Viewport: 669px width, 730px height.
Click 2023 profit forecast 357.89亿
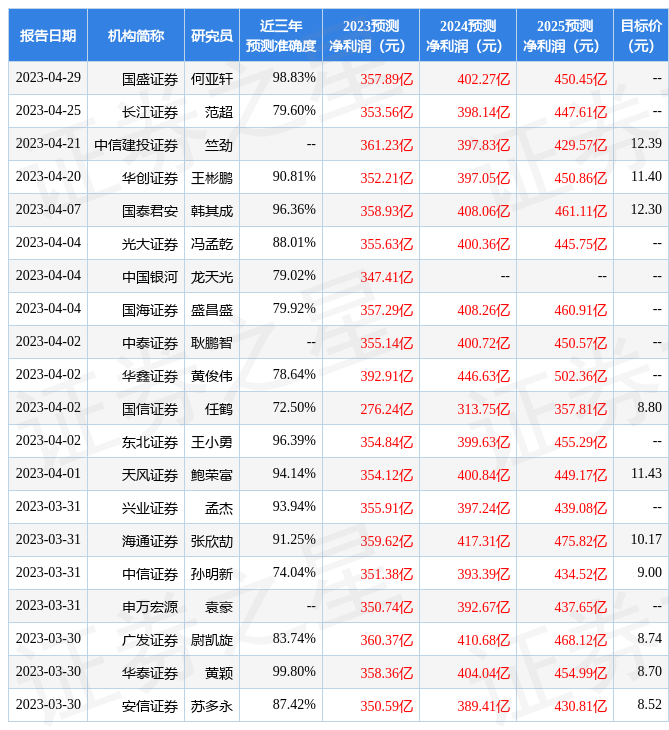pos(386,79)
